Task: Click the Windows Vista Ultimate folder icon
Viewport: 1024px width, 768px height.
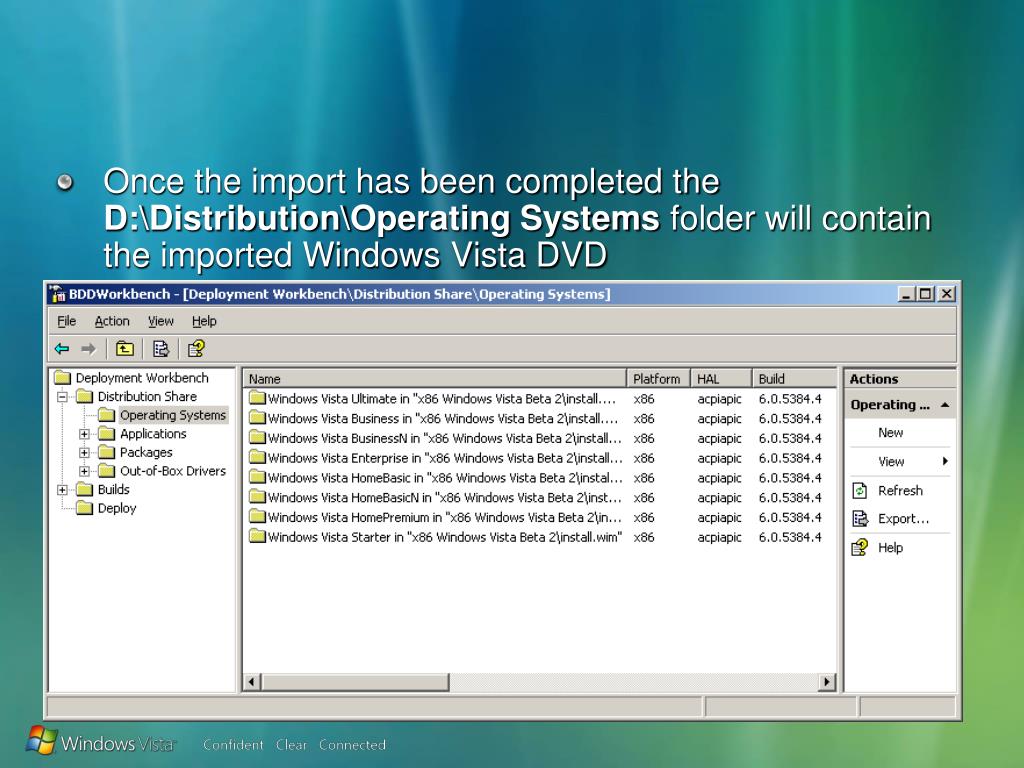Action: [x=257, y=398]
